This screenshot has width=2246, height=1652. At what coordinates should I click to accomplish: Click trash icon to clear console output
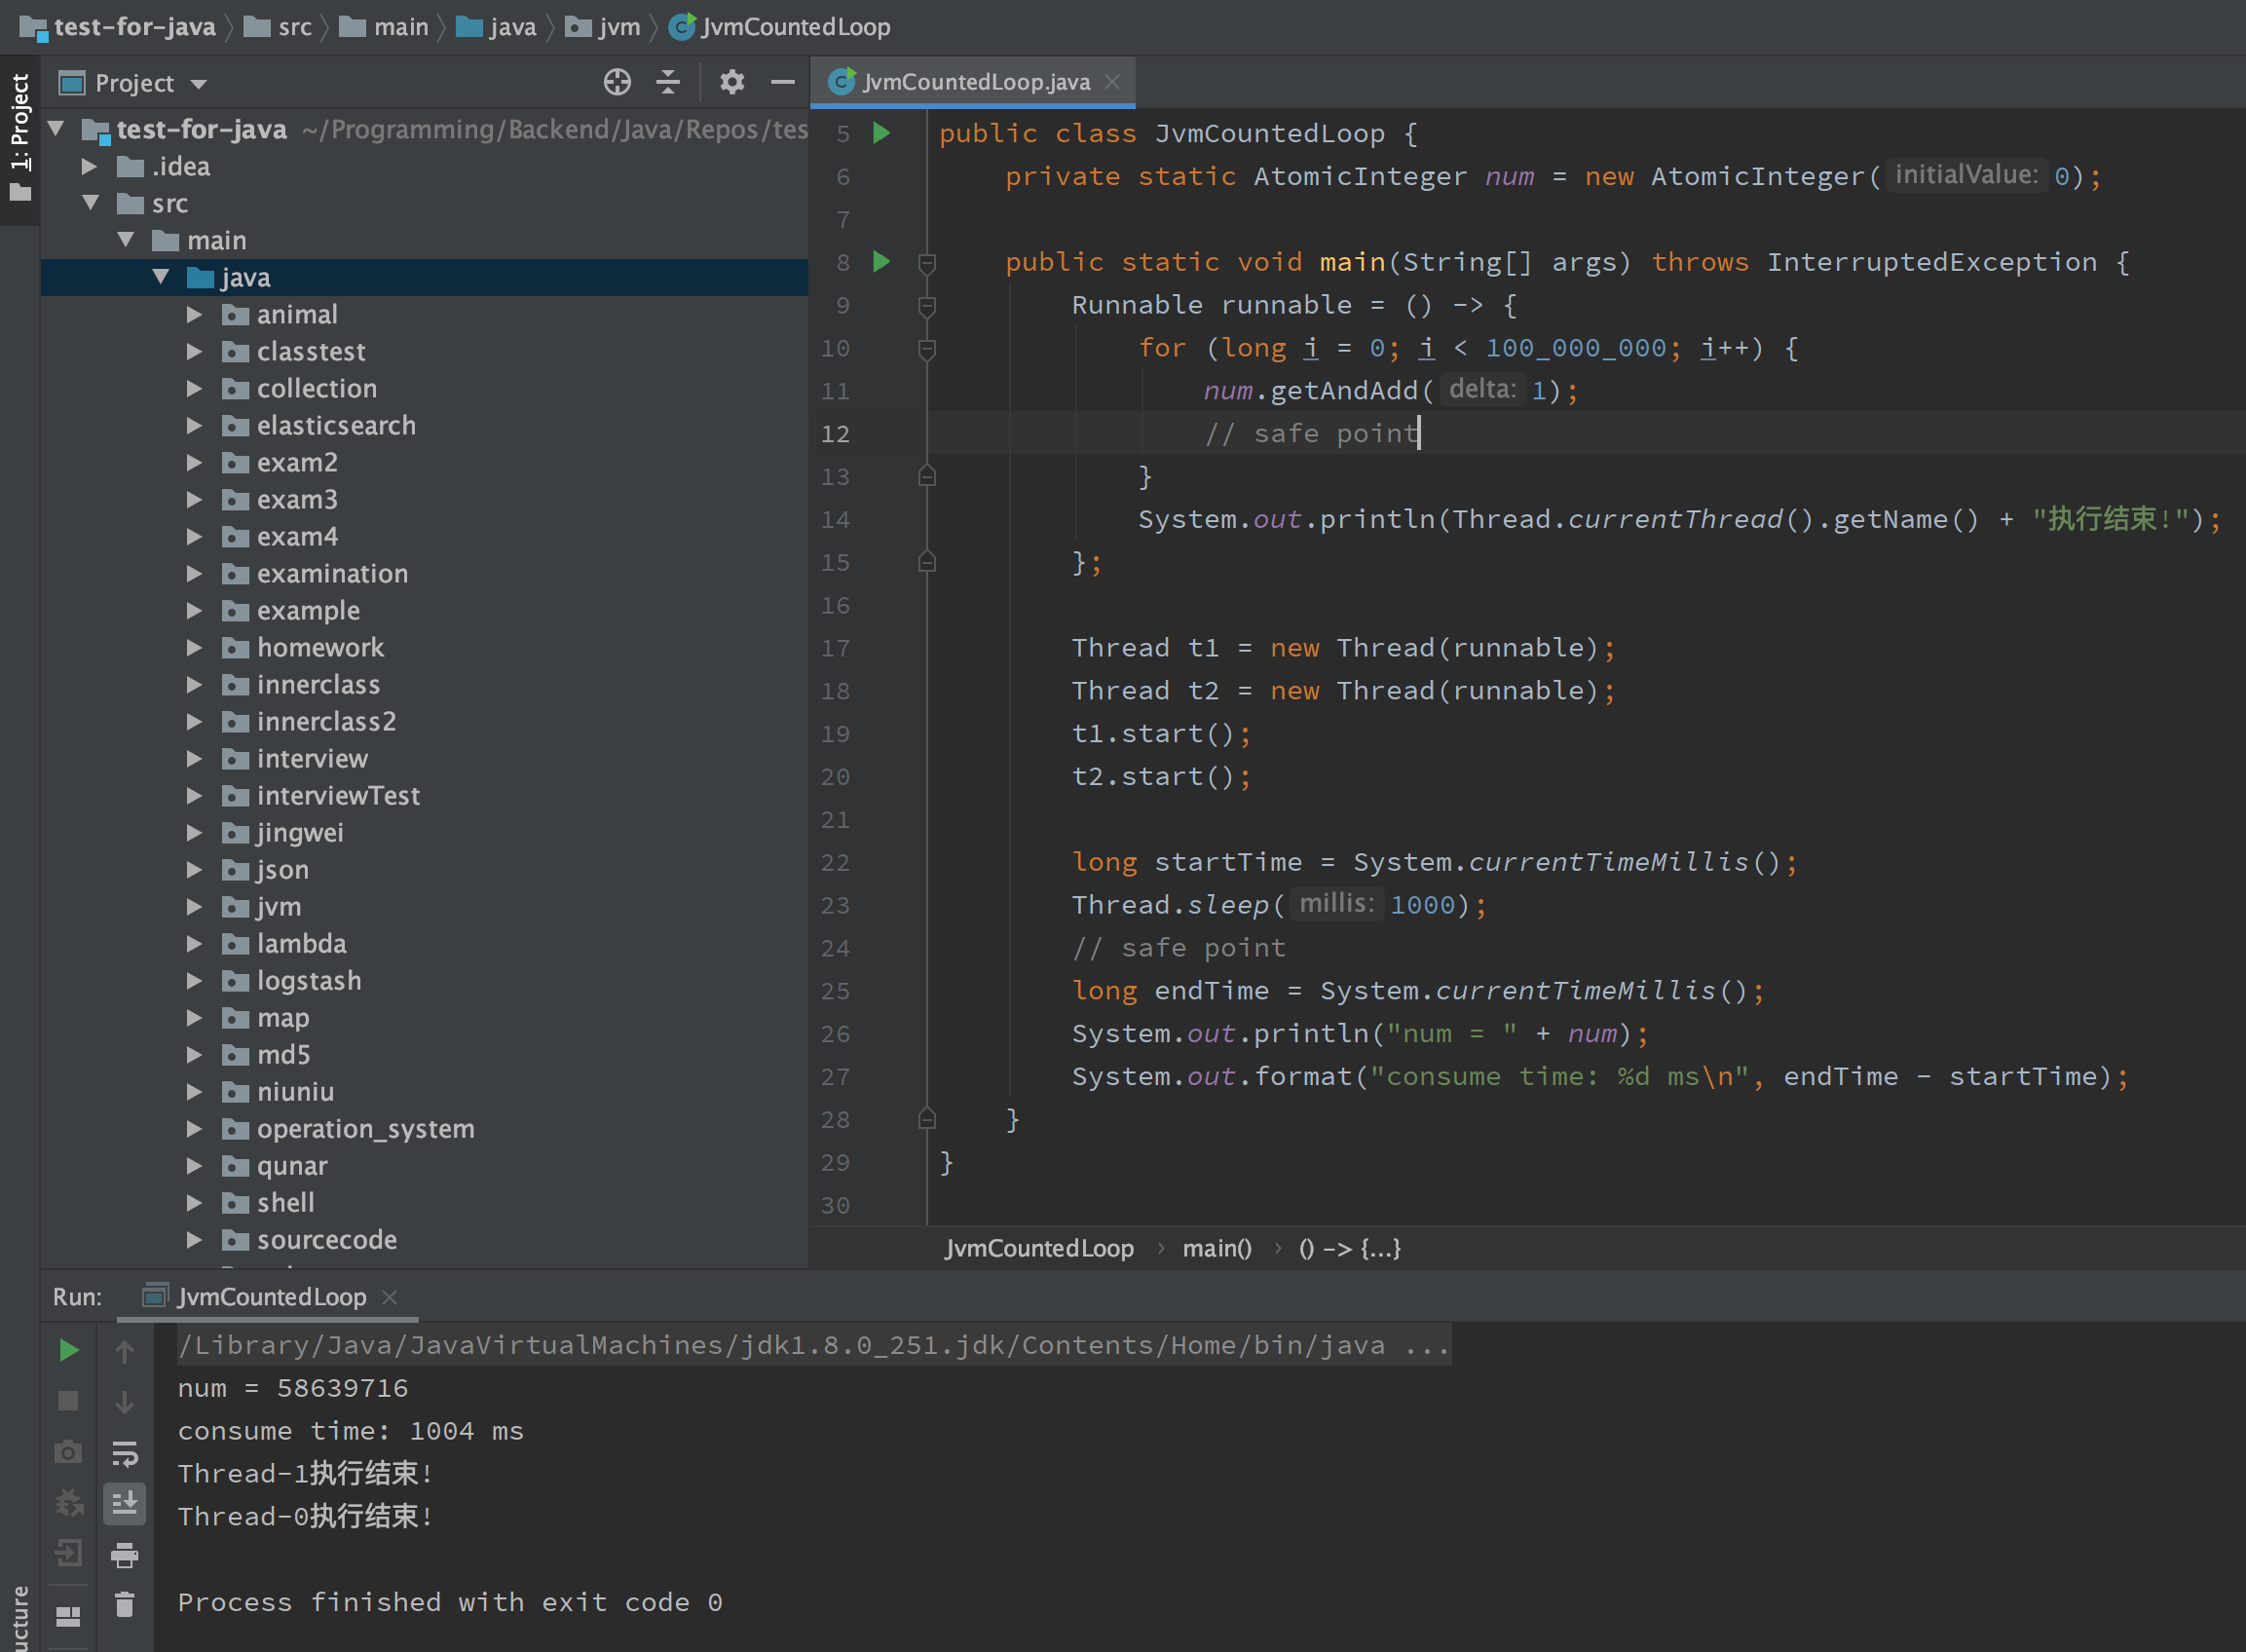[125, 1605]
